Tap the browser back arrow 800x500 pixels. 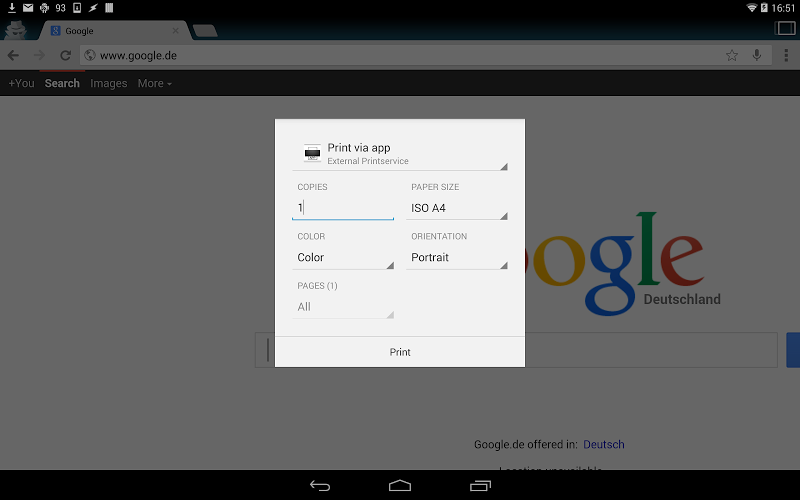point(13,55)
